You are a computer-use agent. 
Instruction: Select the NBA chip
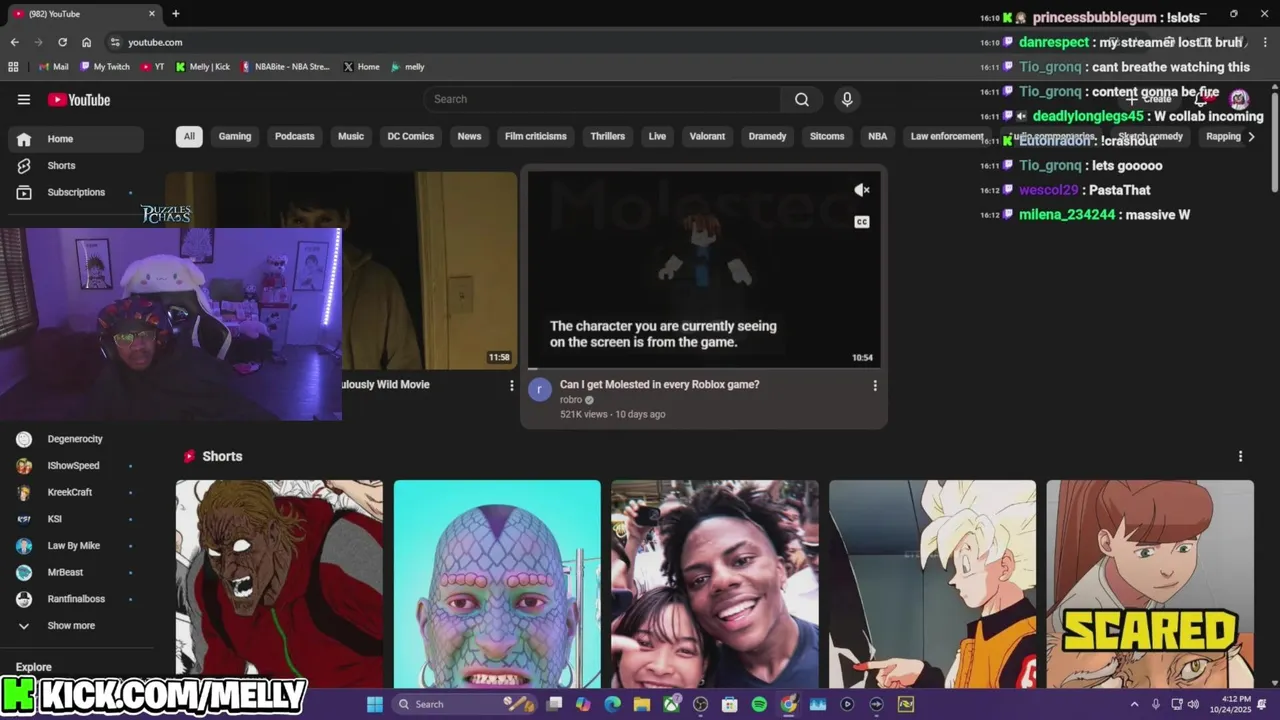pos(878,136)
